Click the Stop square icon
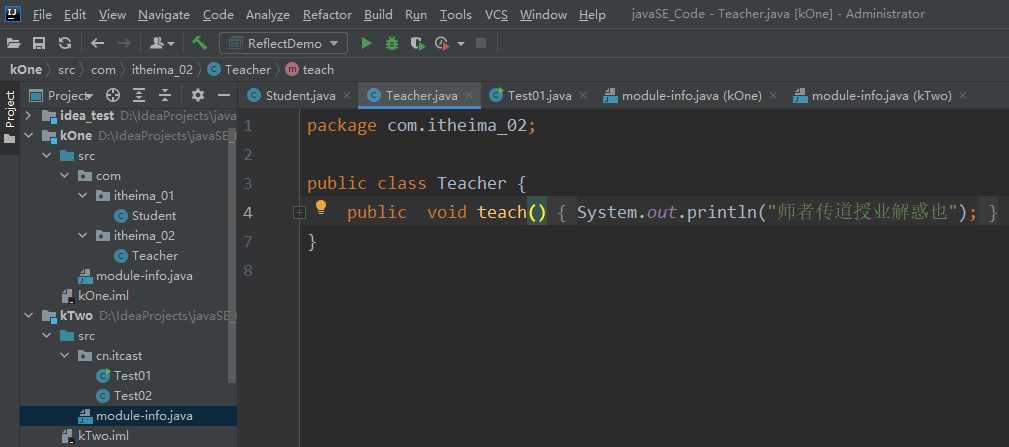This screenshot has width=1009, height=447. click(481, 44)
